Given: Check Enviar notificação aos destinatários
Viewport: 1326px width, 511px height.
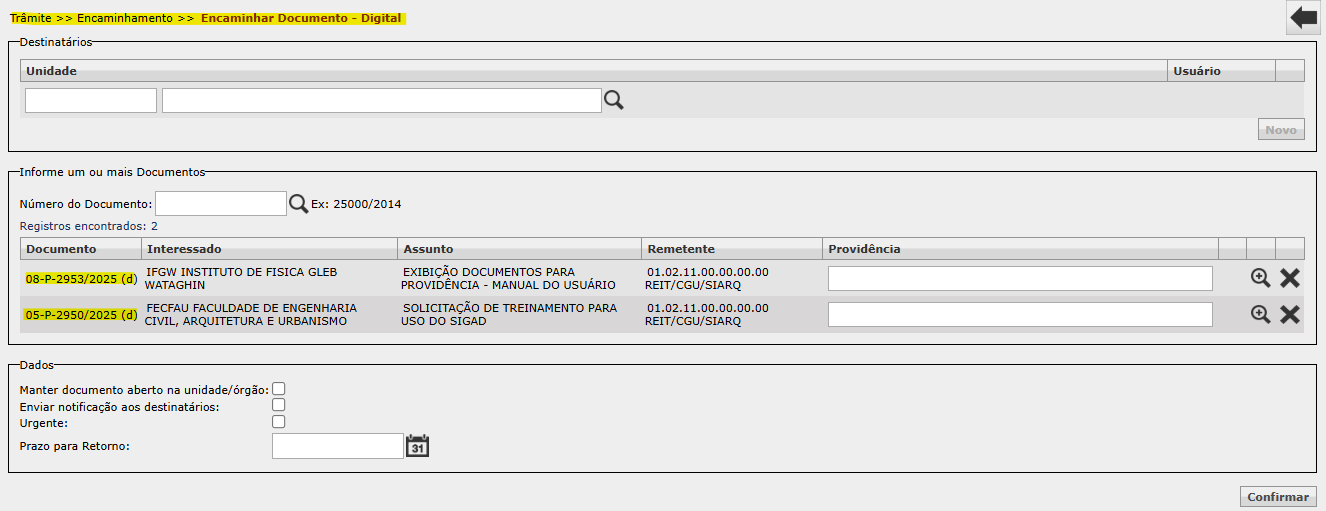Looking at the screenshot, I should [279, 405].
